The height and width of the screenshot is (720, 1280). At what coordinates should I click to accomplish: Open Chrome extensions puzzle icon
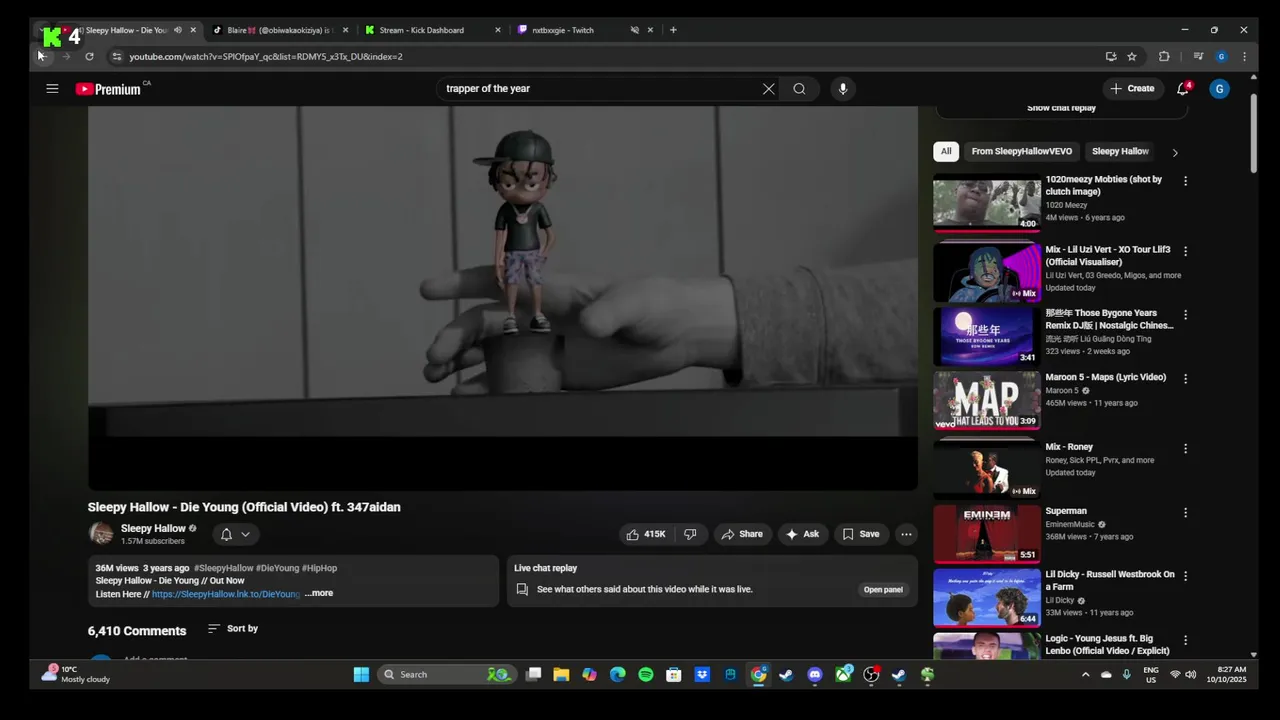coord(1164,57)
